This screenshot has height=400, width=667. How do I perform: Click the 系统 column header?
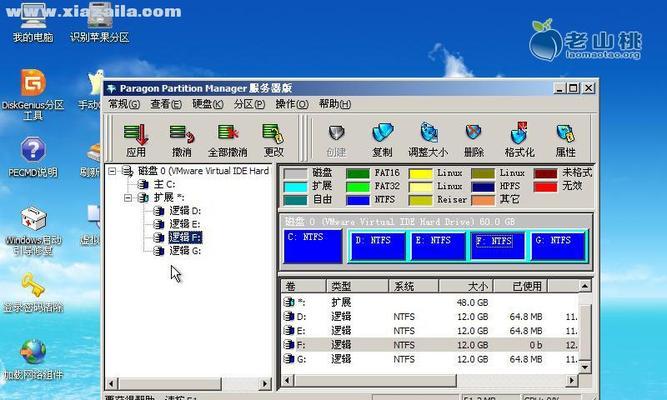click(413, 286)
